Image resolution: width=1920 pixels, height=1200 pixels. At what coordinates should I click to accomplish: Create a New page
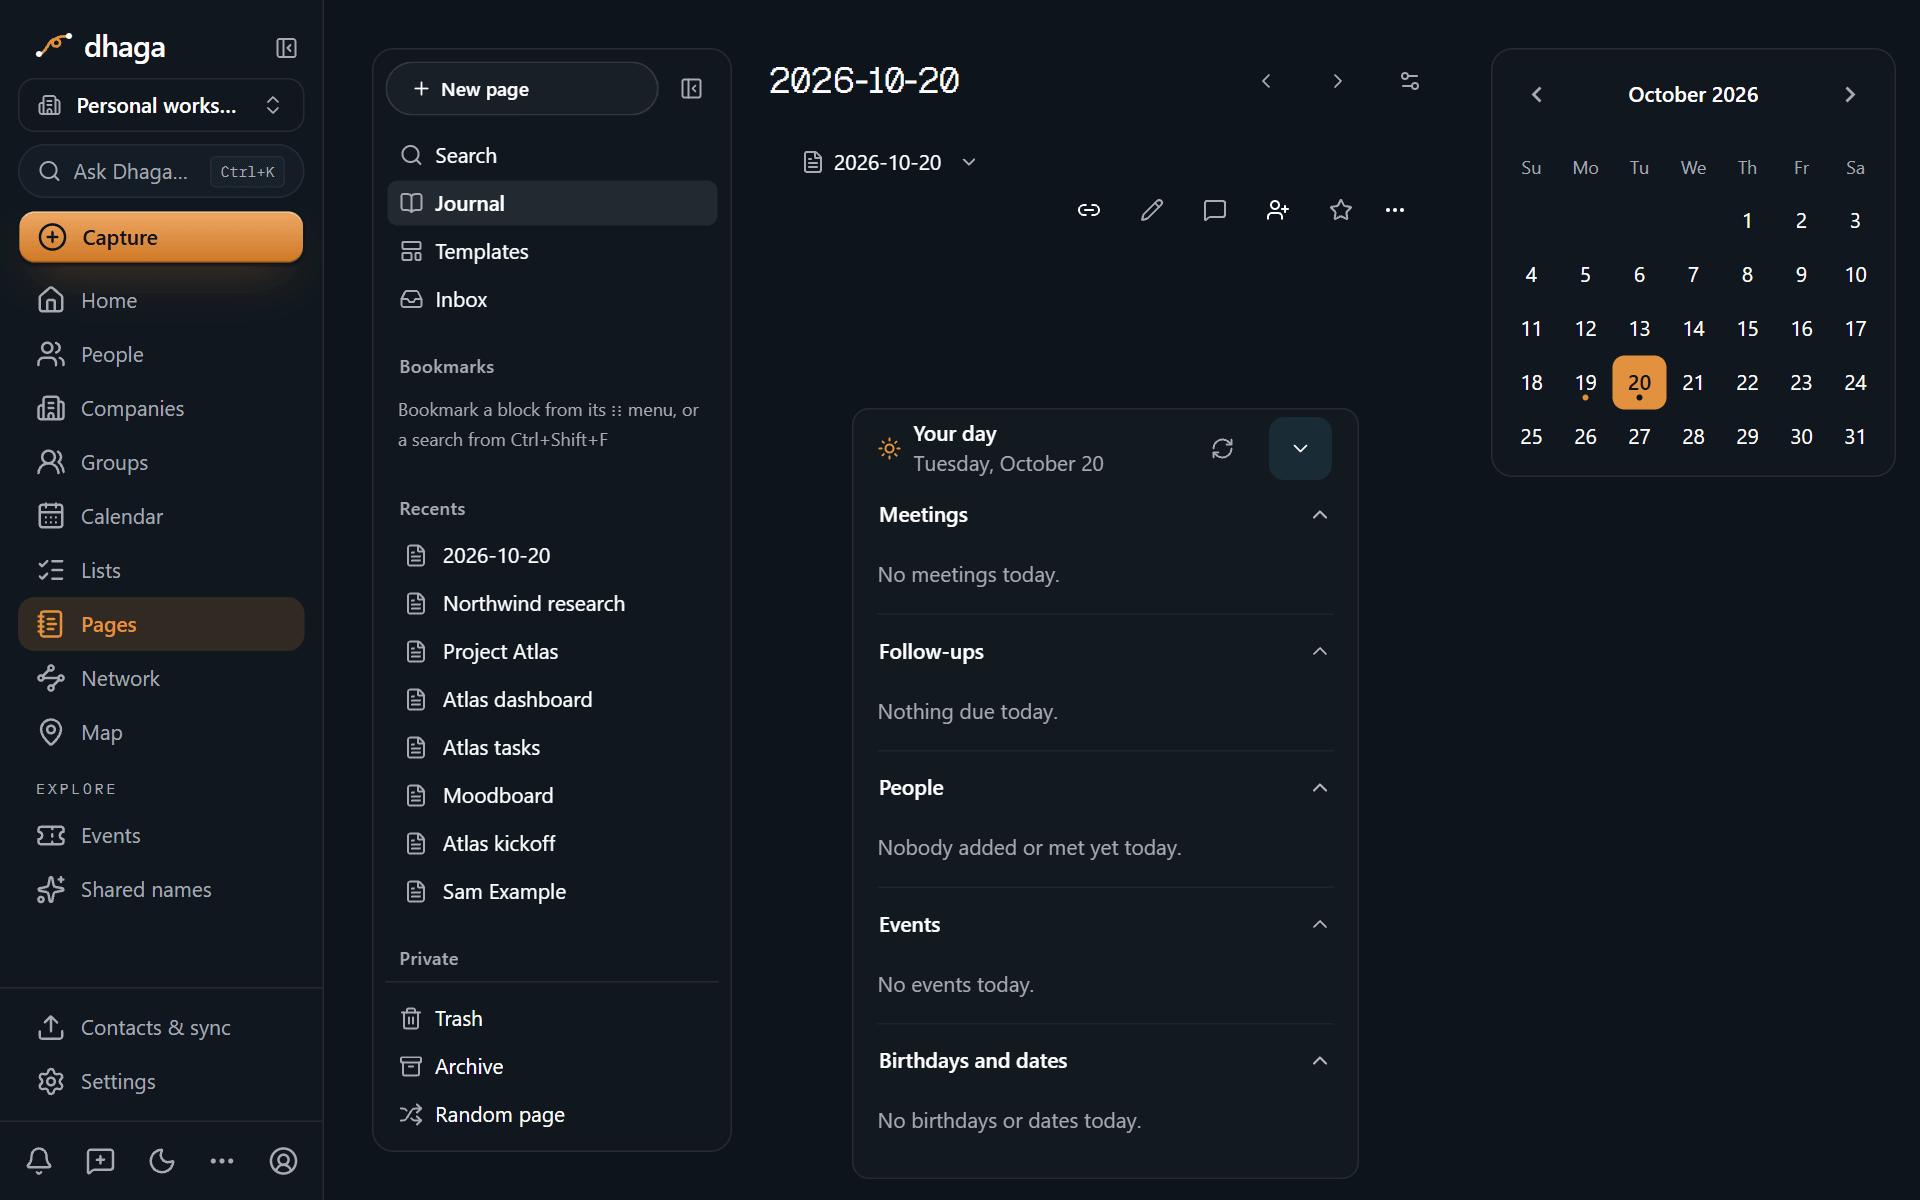coord(522,89)
